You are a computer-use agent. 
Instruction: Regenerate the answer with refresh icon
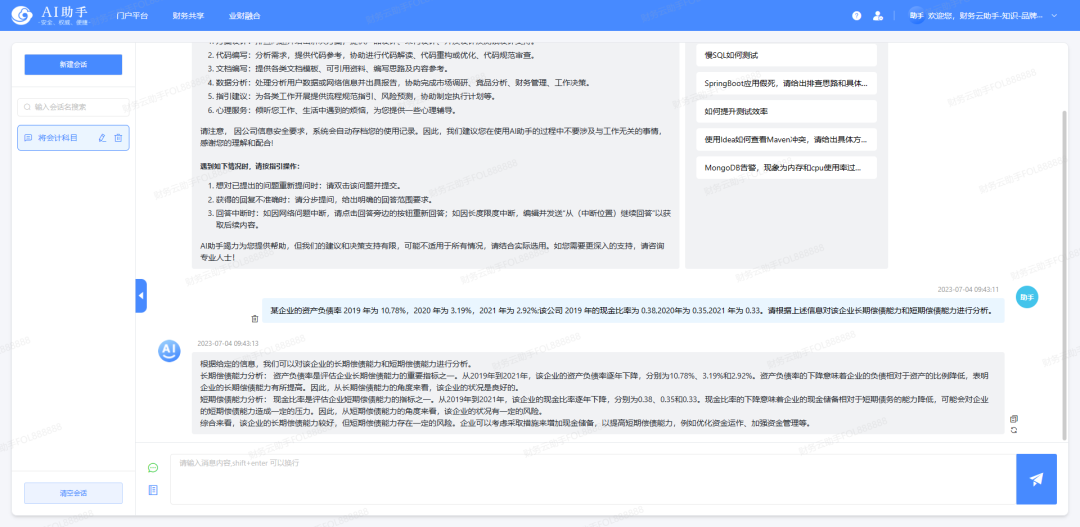coord(1014,430)
